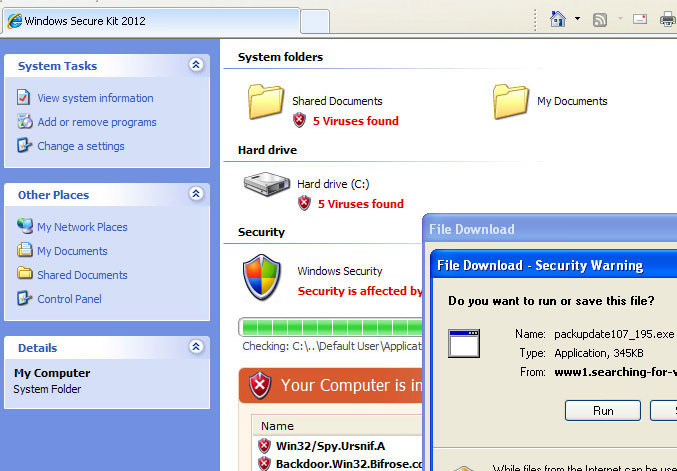Click the Internet Explorer logo on tab
This screenshot has width=677, height=471.
pyautogui.click(x=14, y=21)
